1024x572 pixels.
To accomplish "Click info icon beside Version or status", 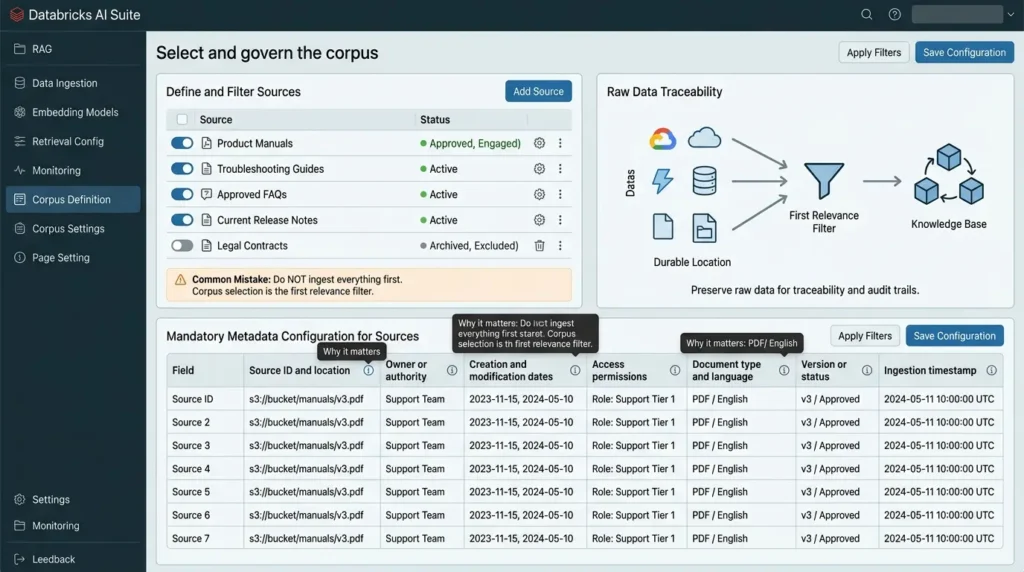I will click(867, 370).
